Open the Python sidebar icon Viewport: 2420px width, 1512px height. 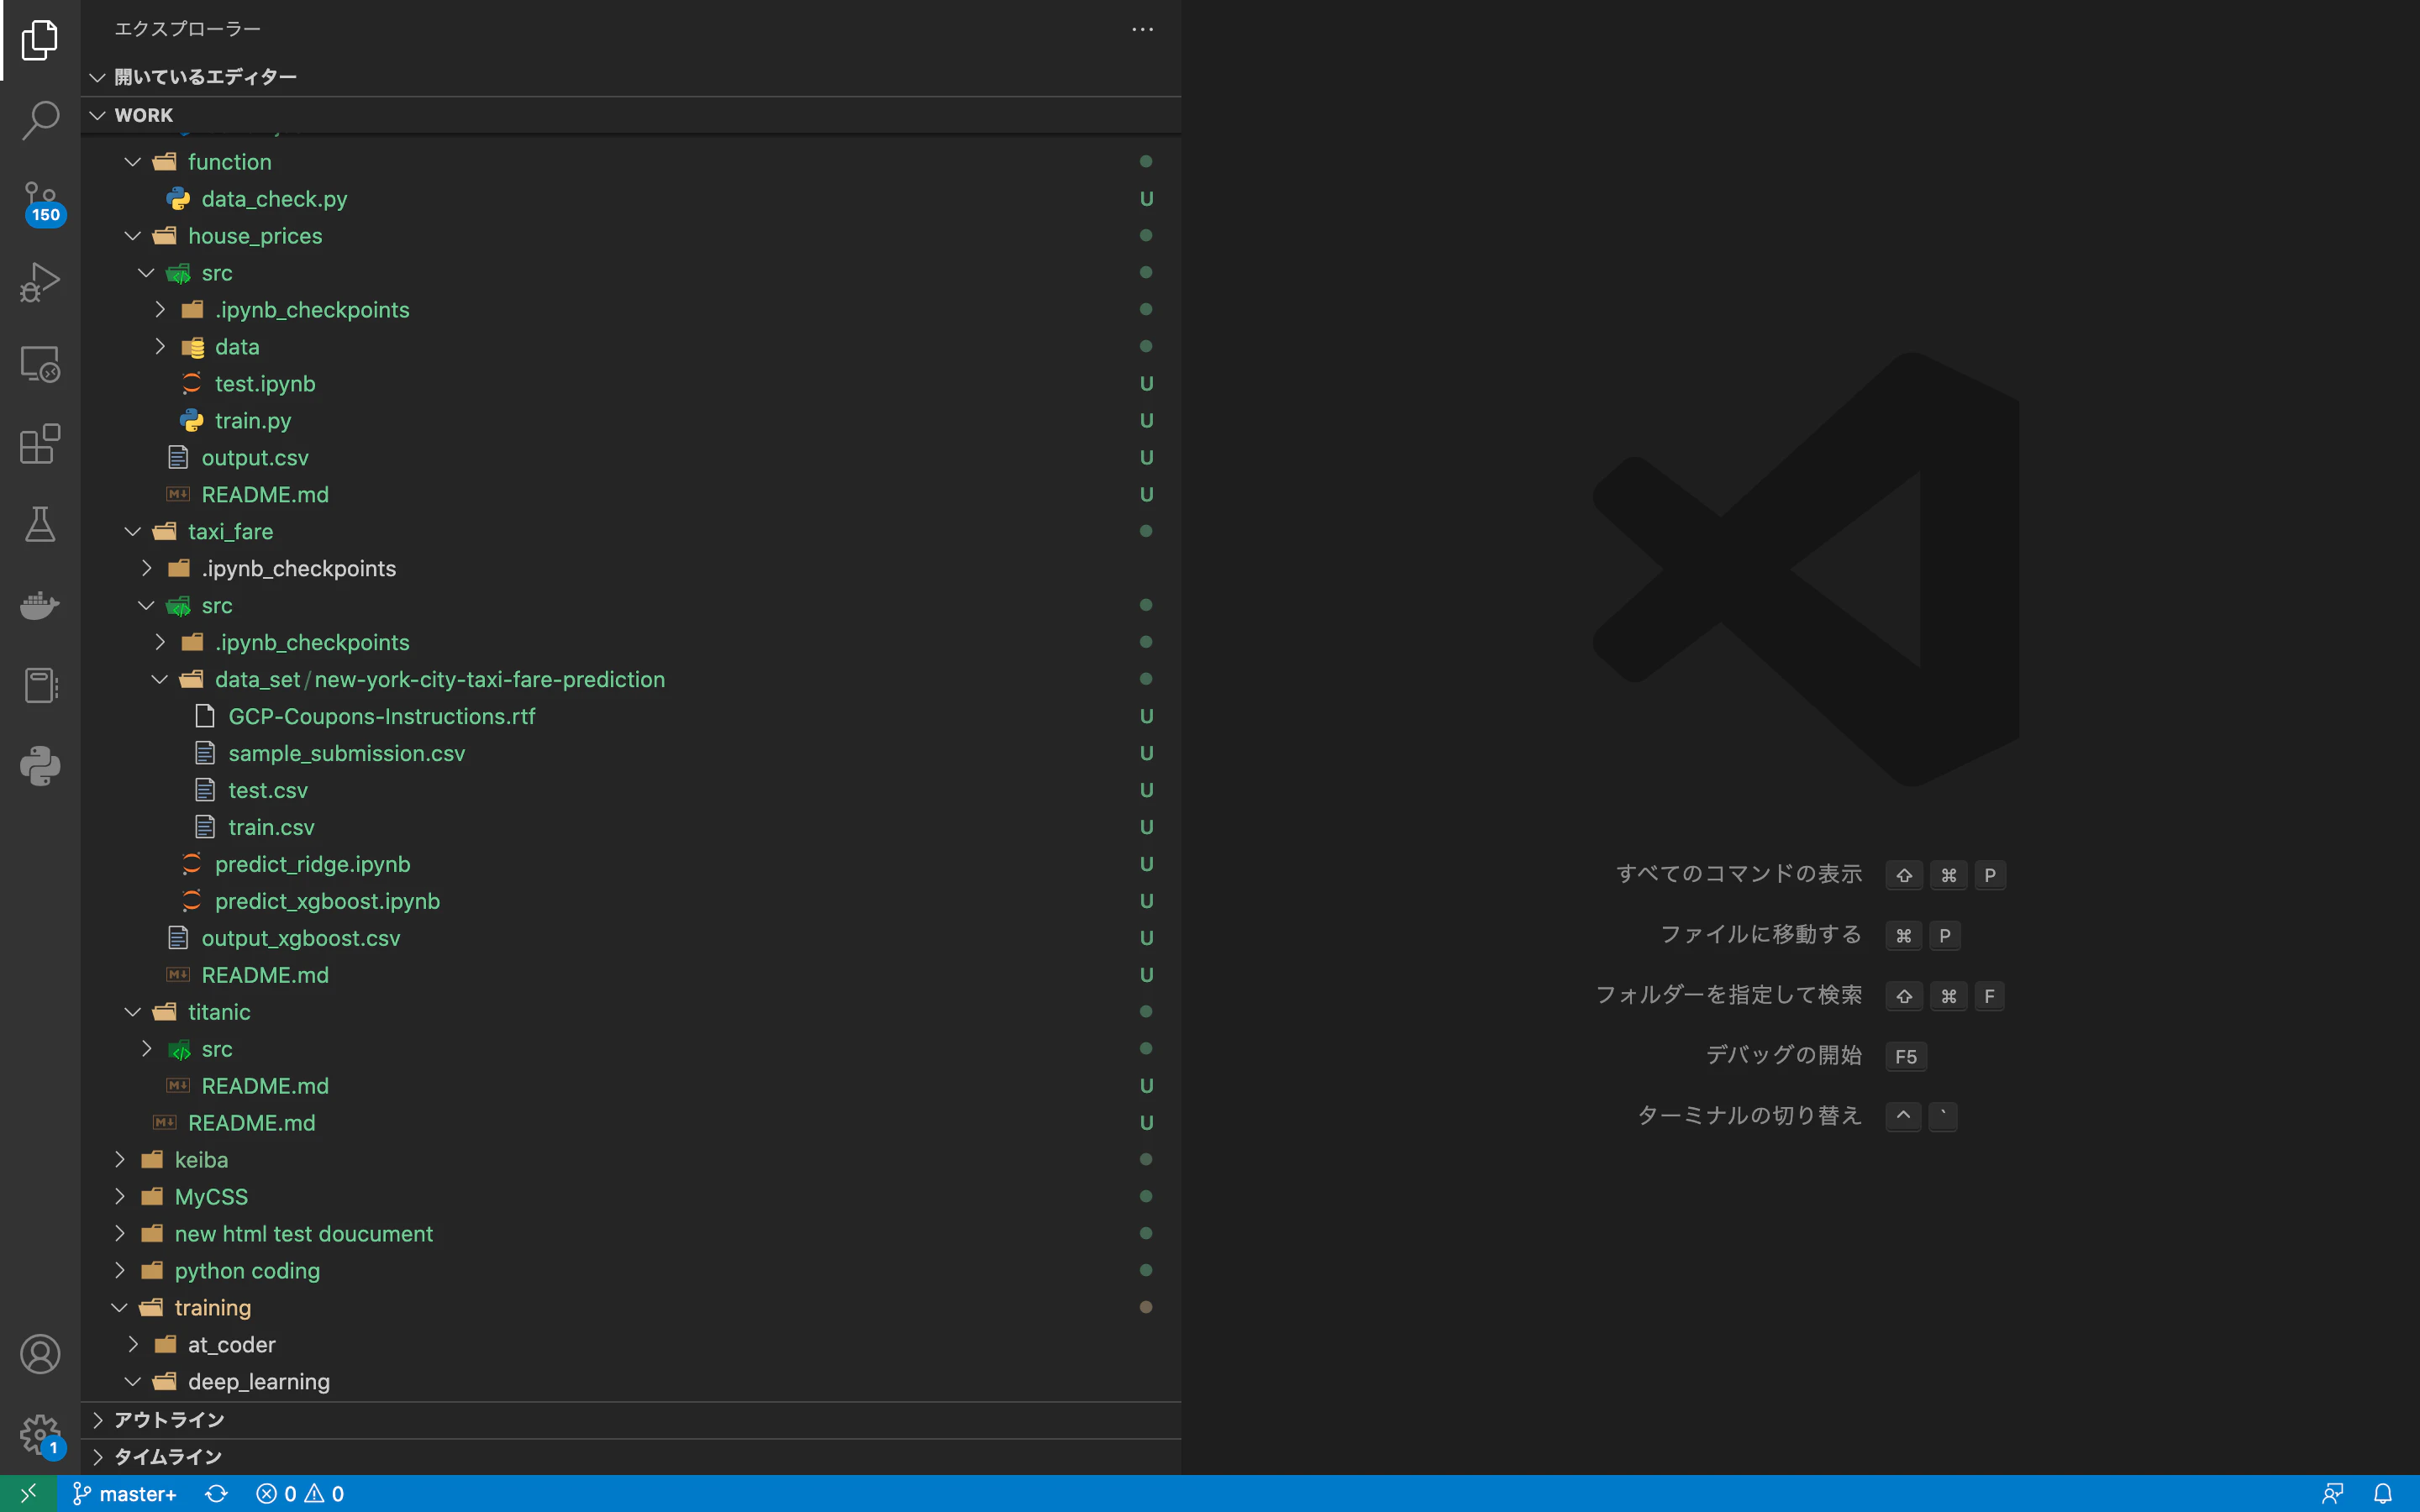pos(40,766)
